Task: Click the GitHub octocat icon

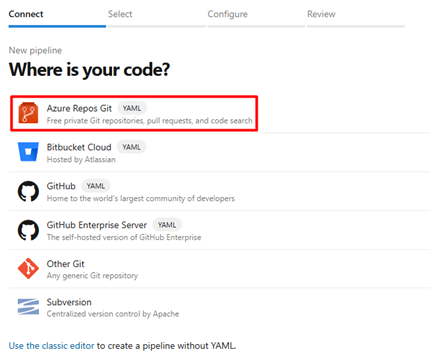Action: [28, 191]
